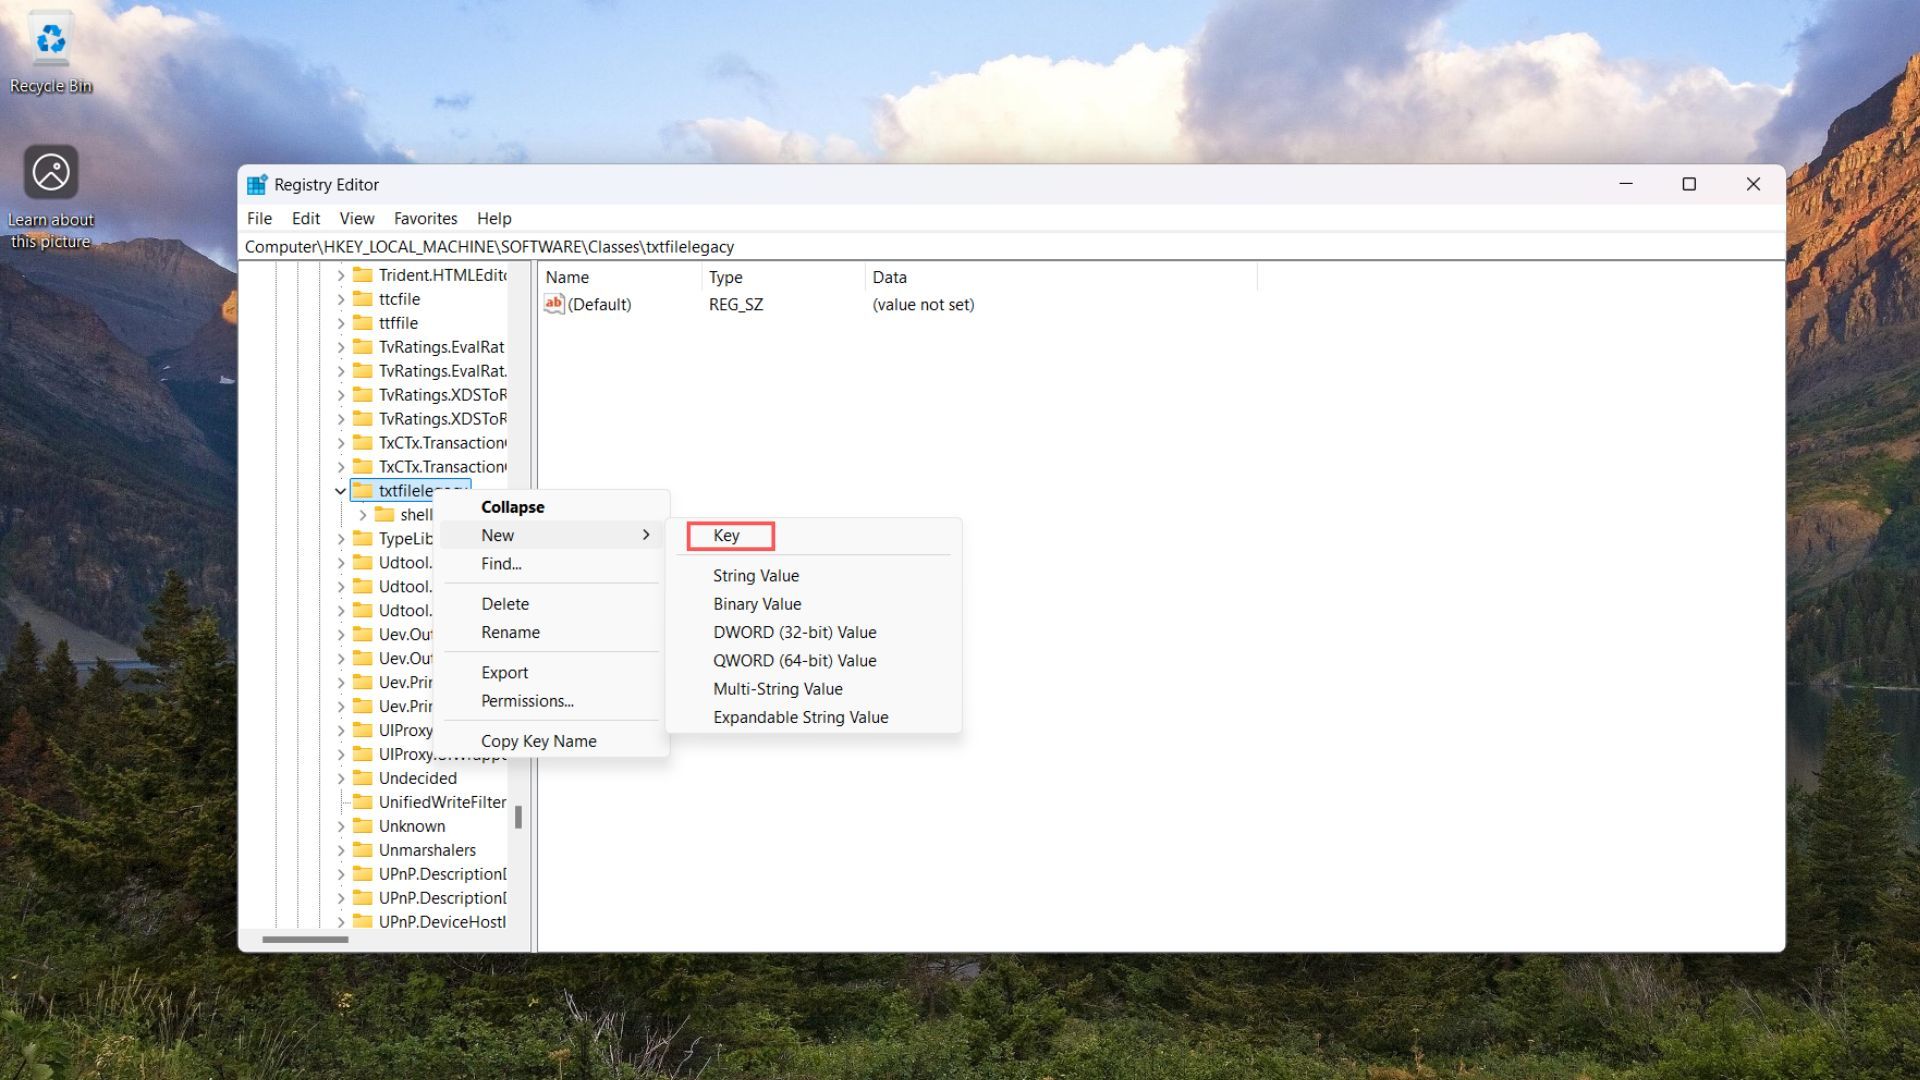Image resolution: width=1920 pixels, height=1080 pixels.
Task: Open the File menu
Action: [259, 218]
